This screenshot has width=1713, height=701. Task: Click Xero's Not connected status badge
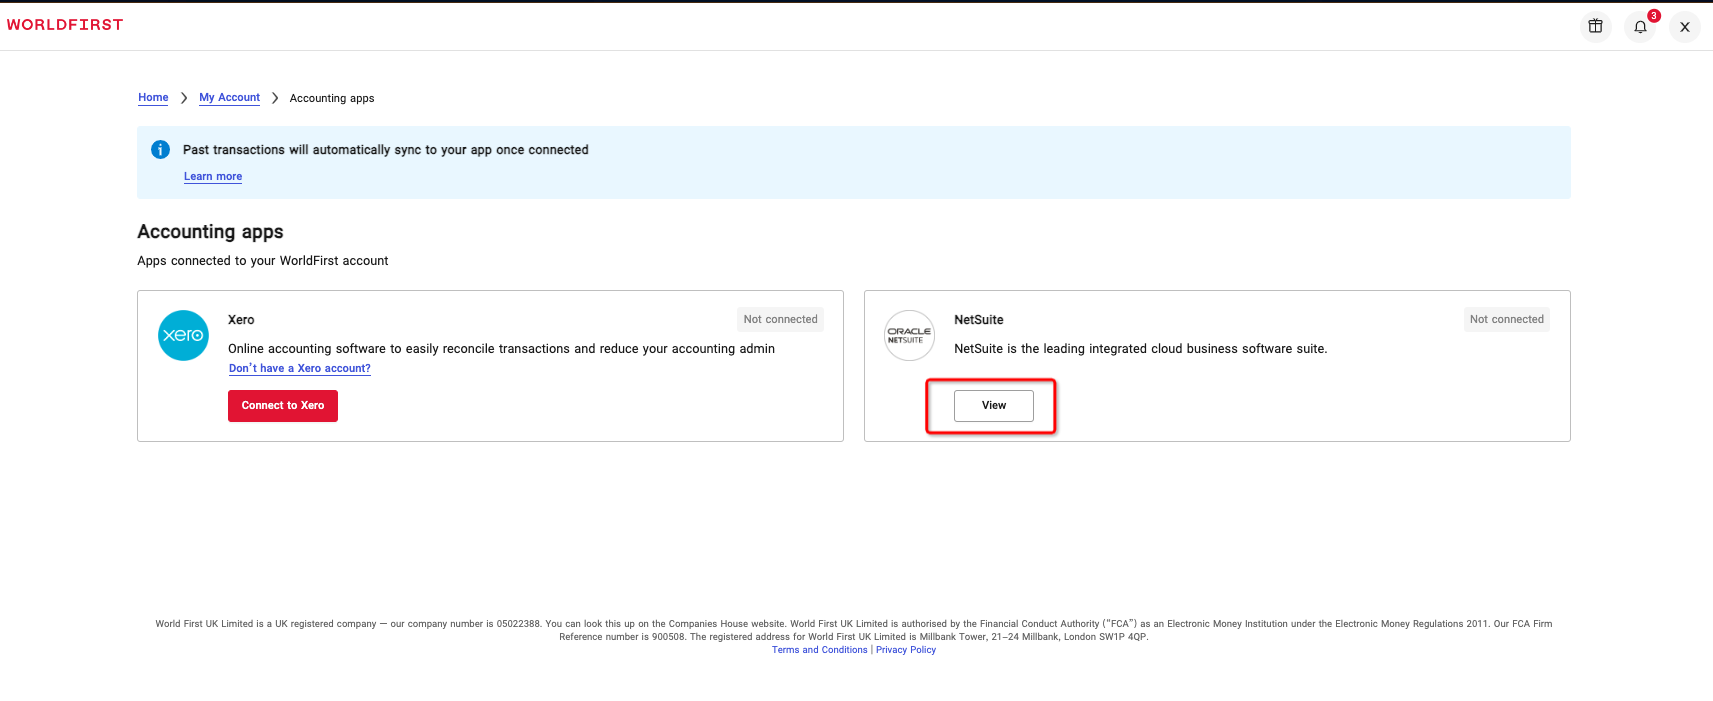coord(780,320)
